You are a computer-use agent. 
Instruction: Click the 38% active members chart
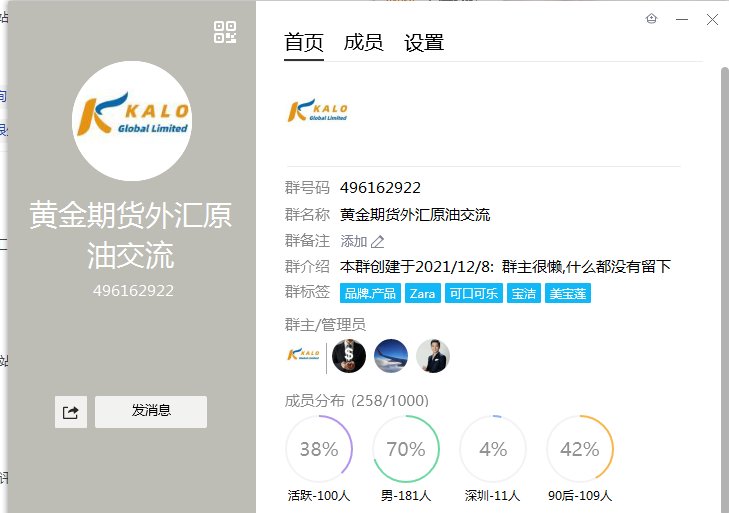(x=319, y=449)
